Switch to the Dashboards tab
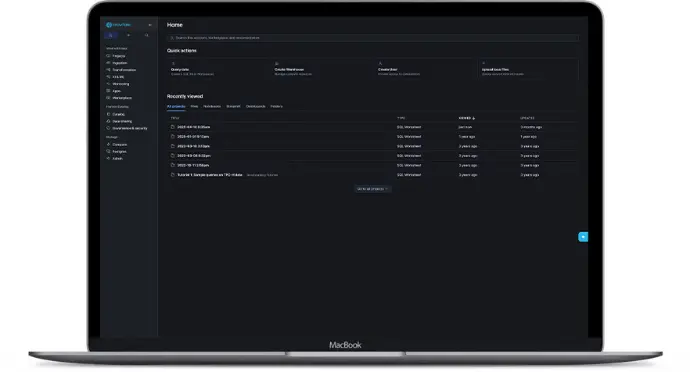This screenshot has width=690, height=372. point(256,107)
